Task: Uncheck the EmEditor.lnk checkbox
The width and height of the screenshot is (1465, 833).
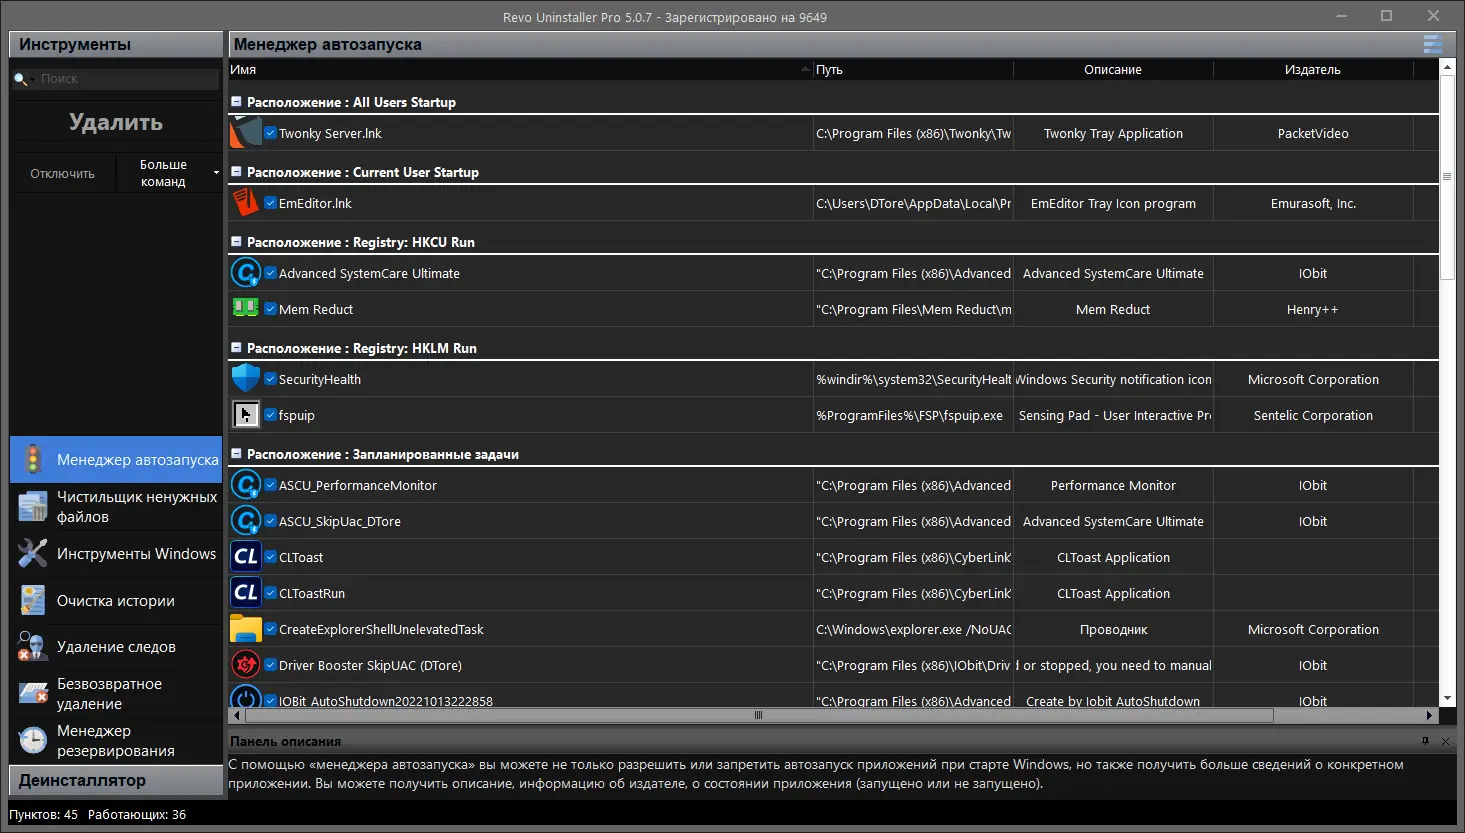Action: (x=270, y=203)
